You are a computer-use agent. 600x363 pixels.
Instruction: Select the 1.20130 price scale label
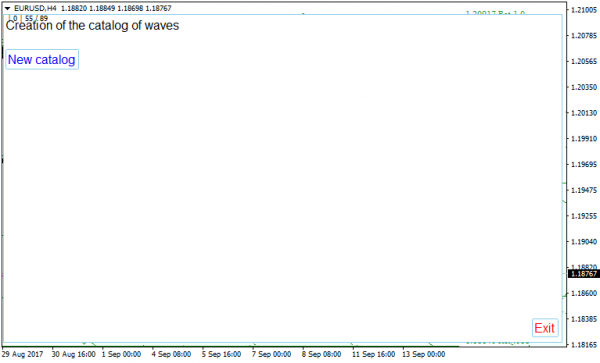pos(584,113)
